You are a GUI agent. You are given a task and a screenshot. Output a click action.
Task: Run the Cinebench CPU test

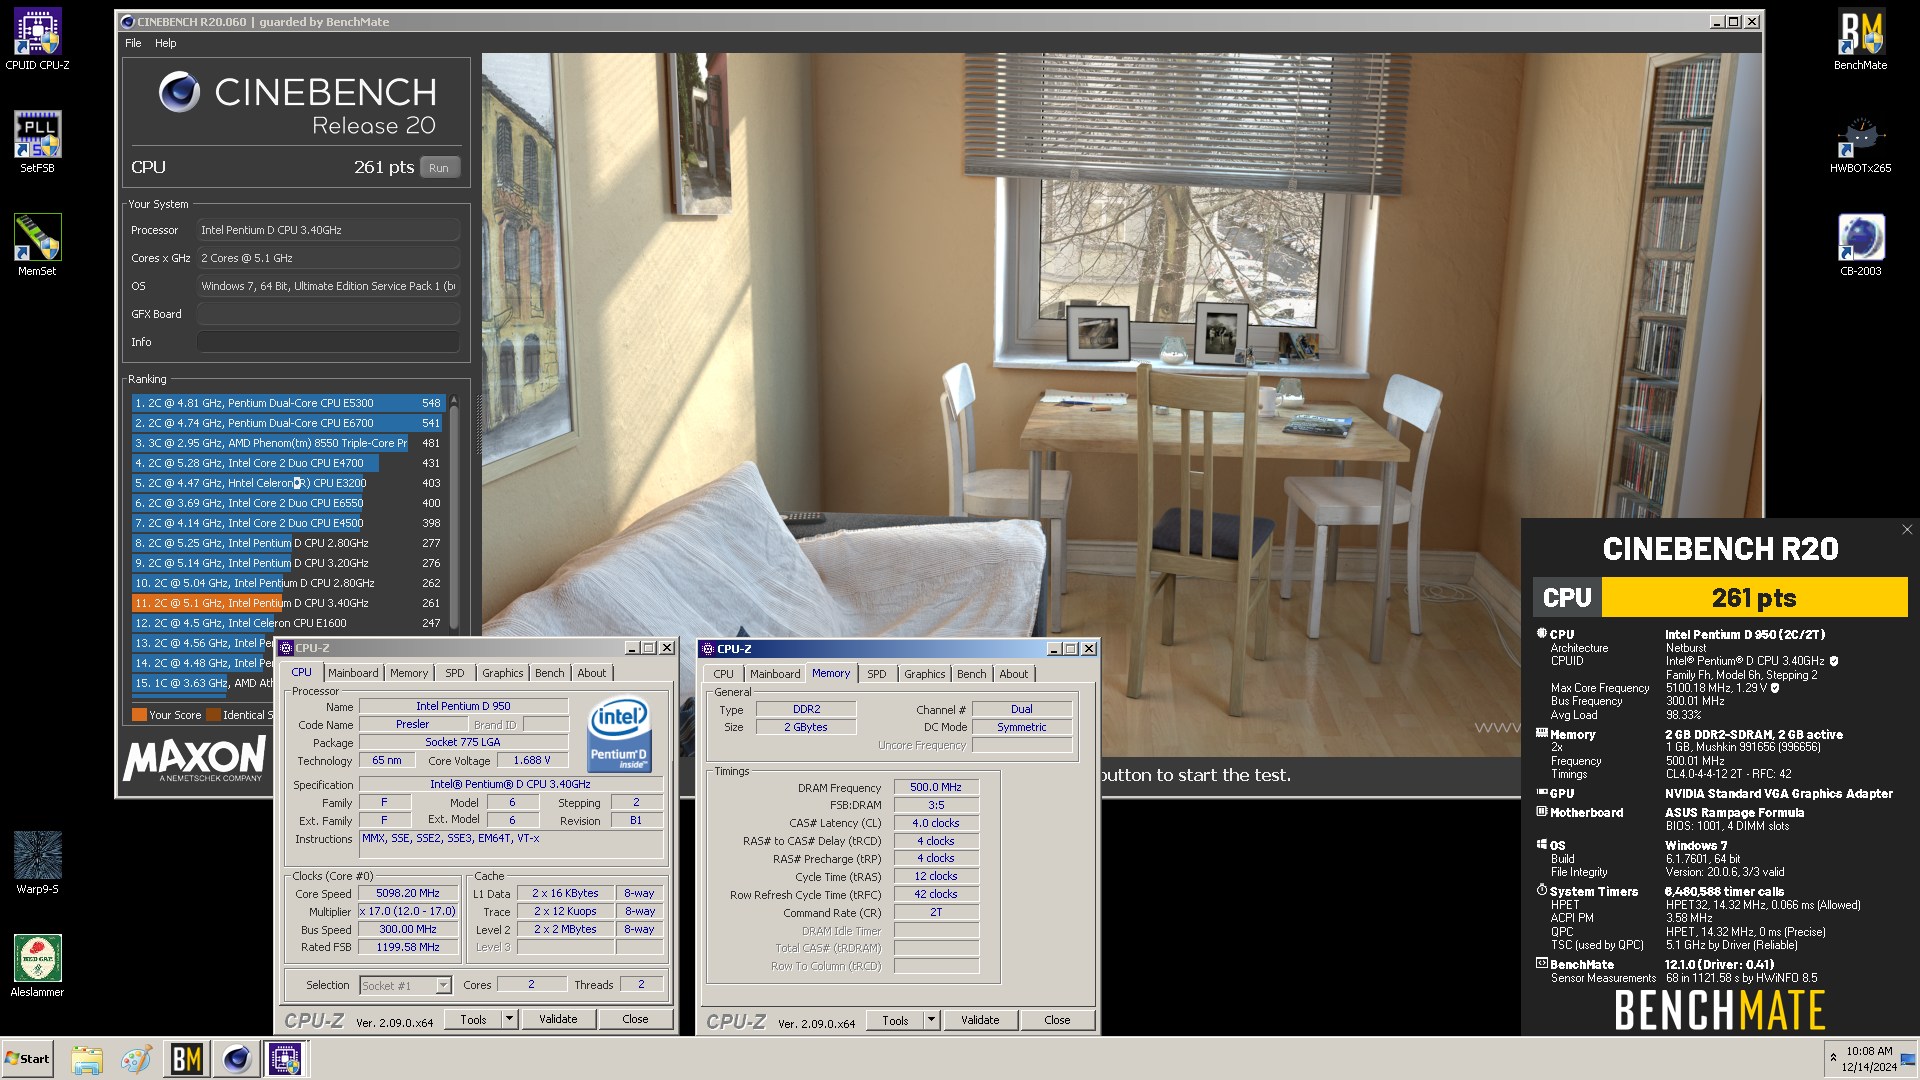point(439,168)
